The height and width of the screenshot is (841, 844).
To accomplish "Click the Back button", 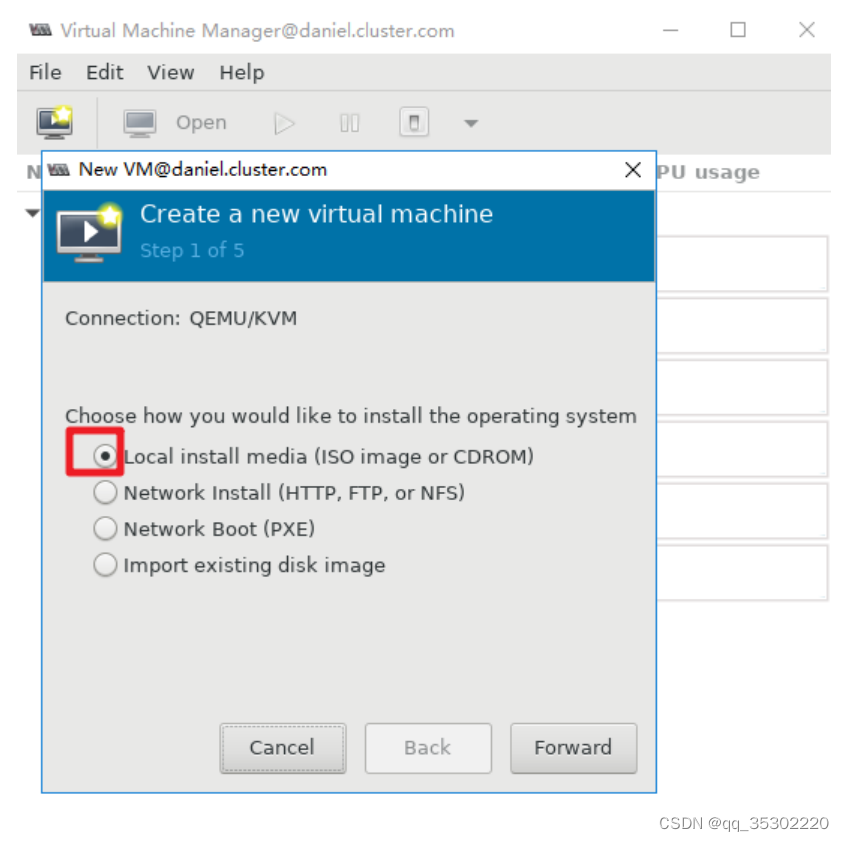I will pos(428,748).
